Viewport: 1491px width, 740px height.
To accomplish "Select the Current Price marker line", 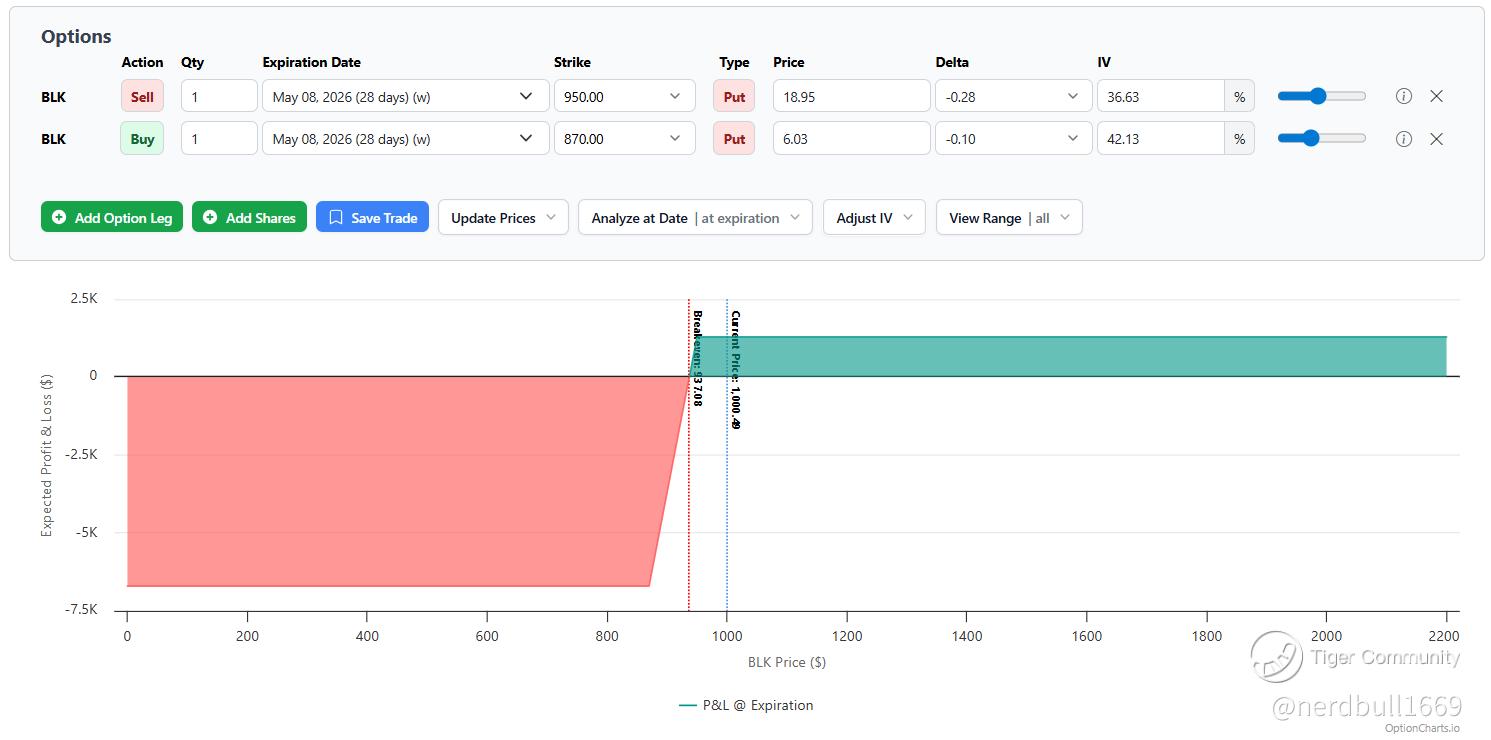I will point(727,455).
